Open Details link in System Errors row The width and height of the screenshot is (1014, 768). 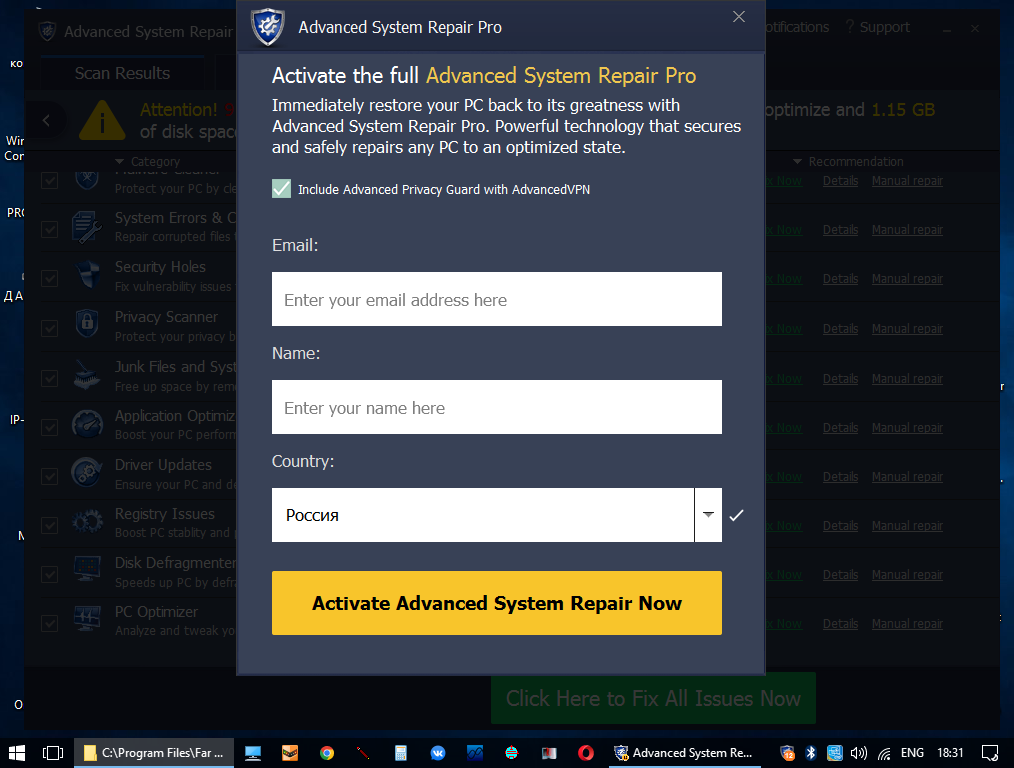[x=840, y=229]
